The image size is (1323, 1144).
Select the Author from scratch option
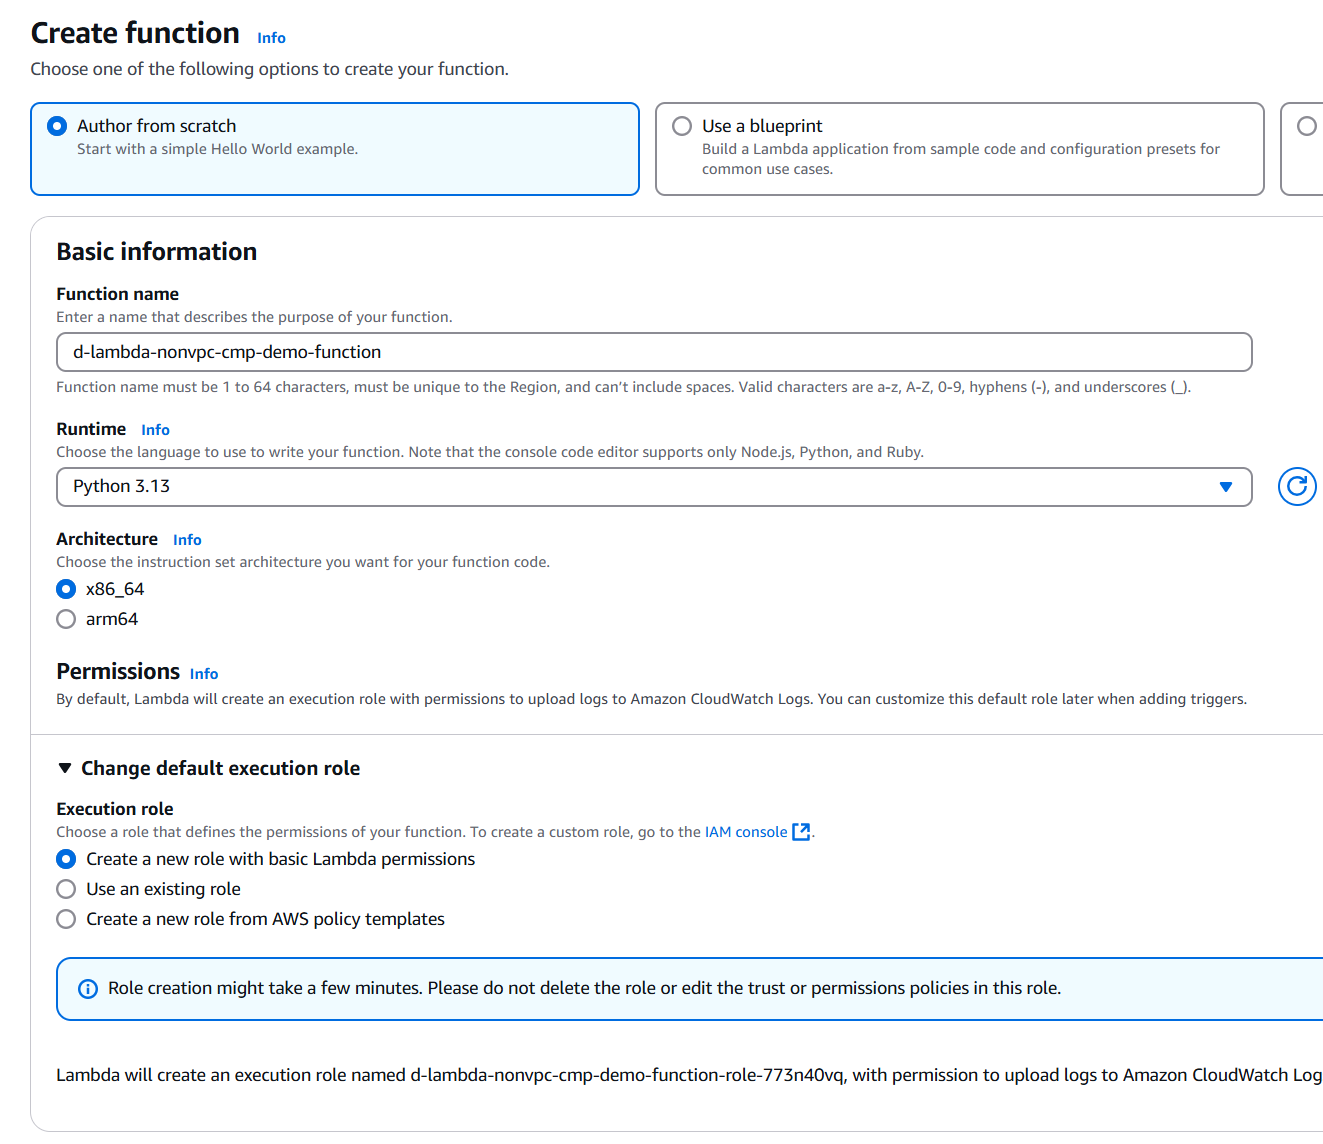[x=58, y=126]
